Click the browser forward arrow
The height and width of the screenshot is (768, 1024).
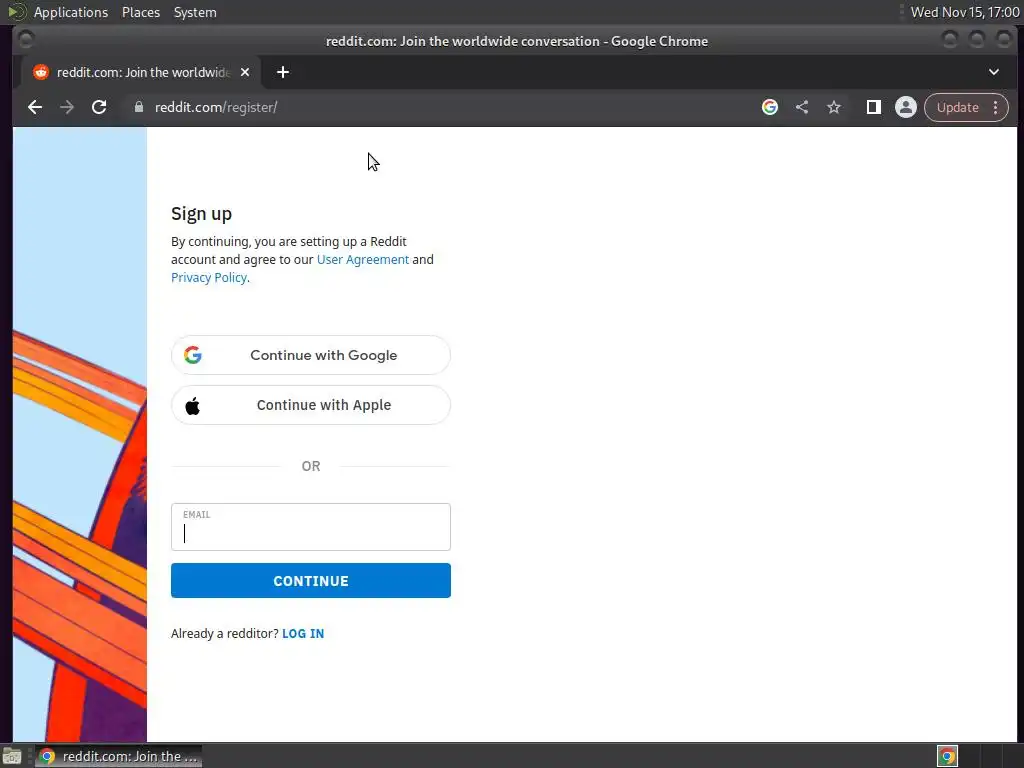click(67, 107)
